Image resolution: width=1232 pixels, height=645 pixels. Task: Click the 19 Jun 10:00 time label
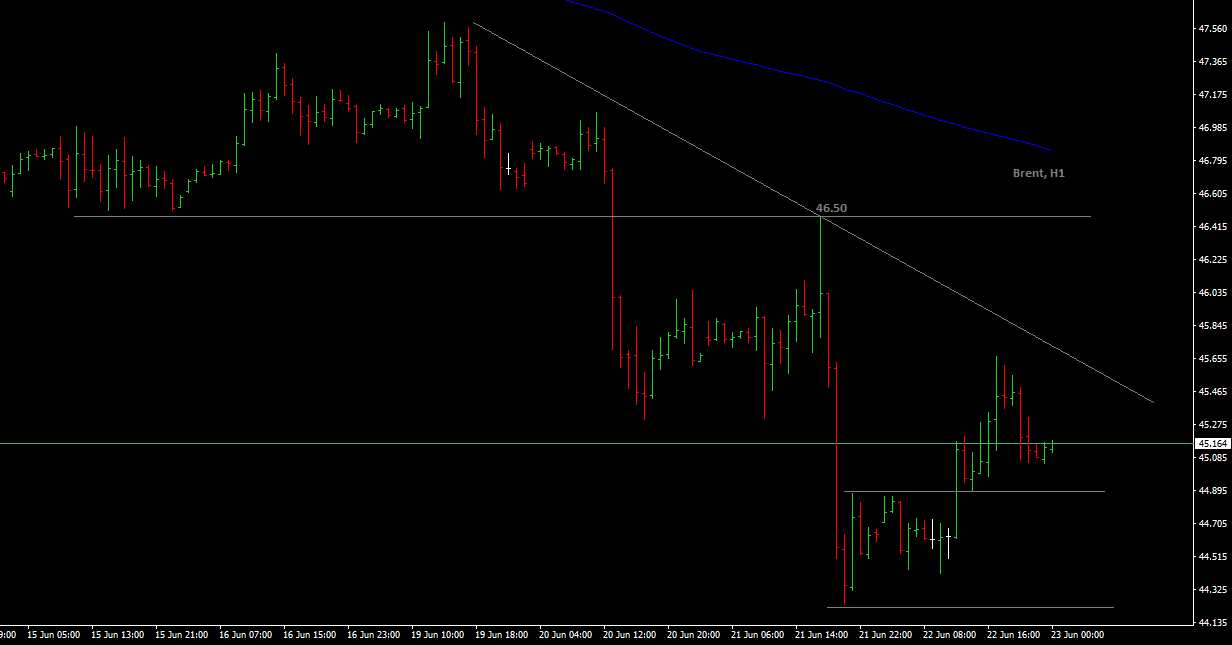437,634
